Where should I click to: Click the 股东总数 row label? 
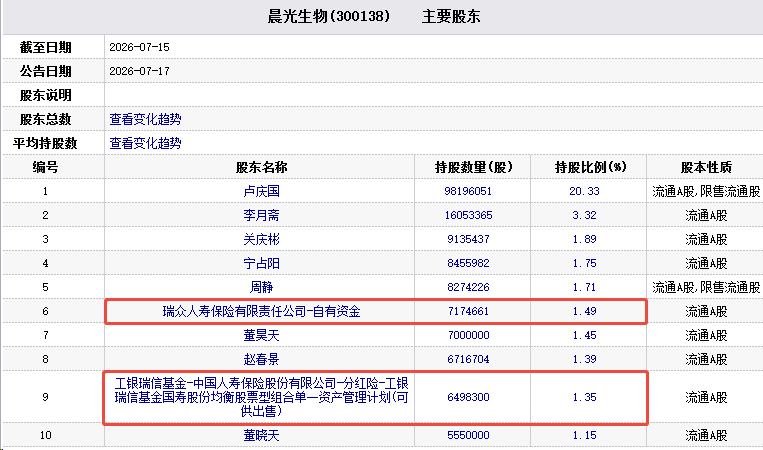click(45, 119)
